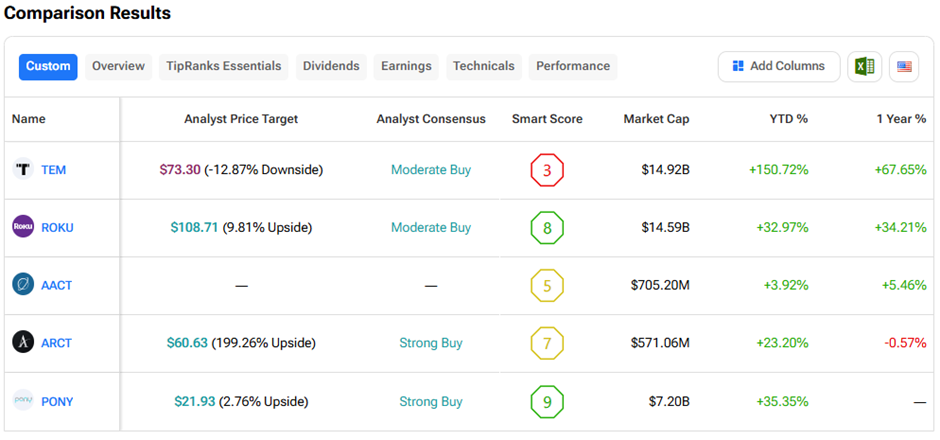Open the ARCT ticker link
This screenshot has width=940, height=440.
(56, 343)
